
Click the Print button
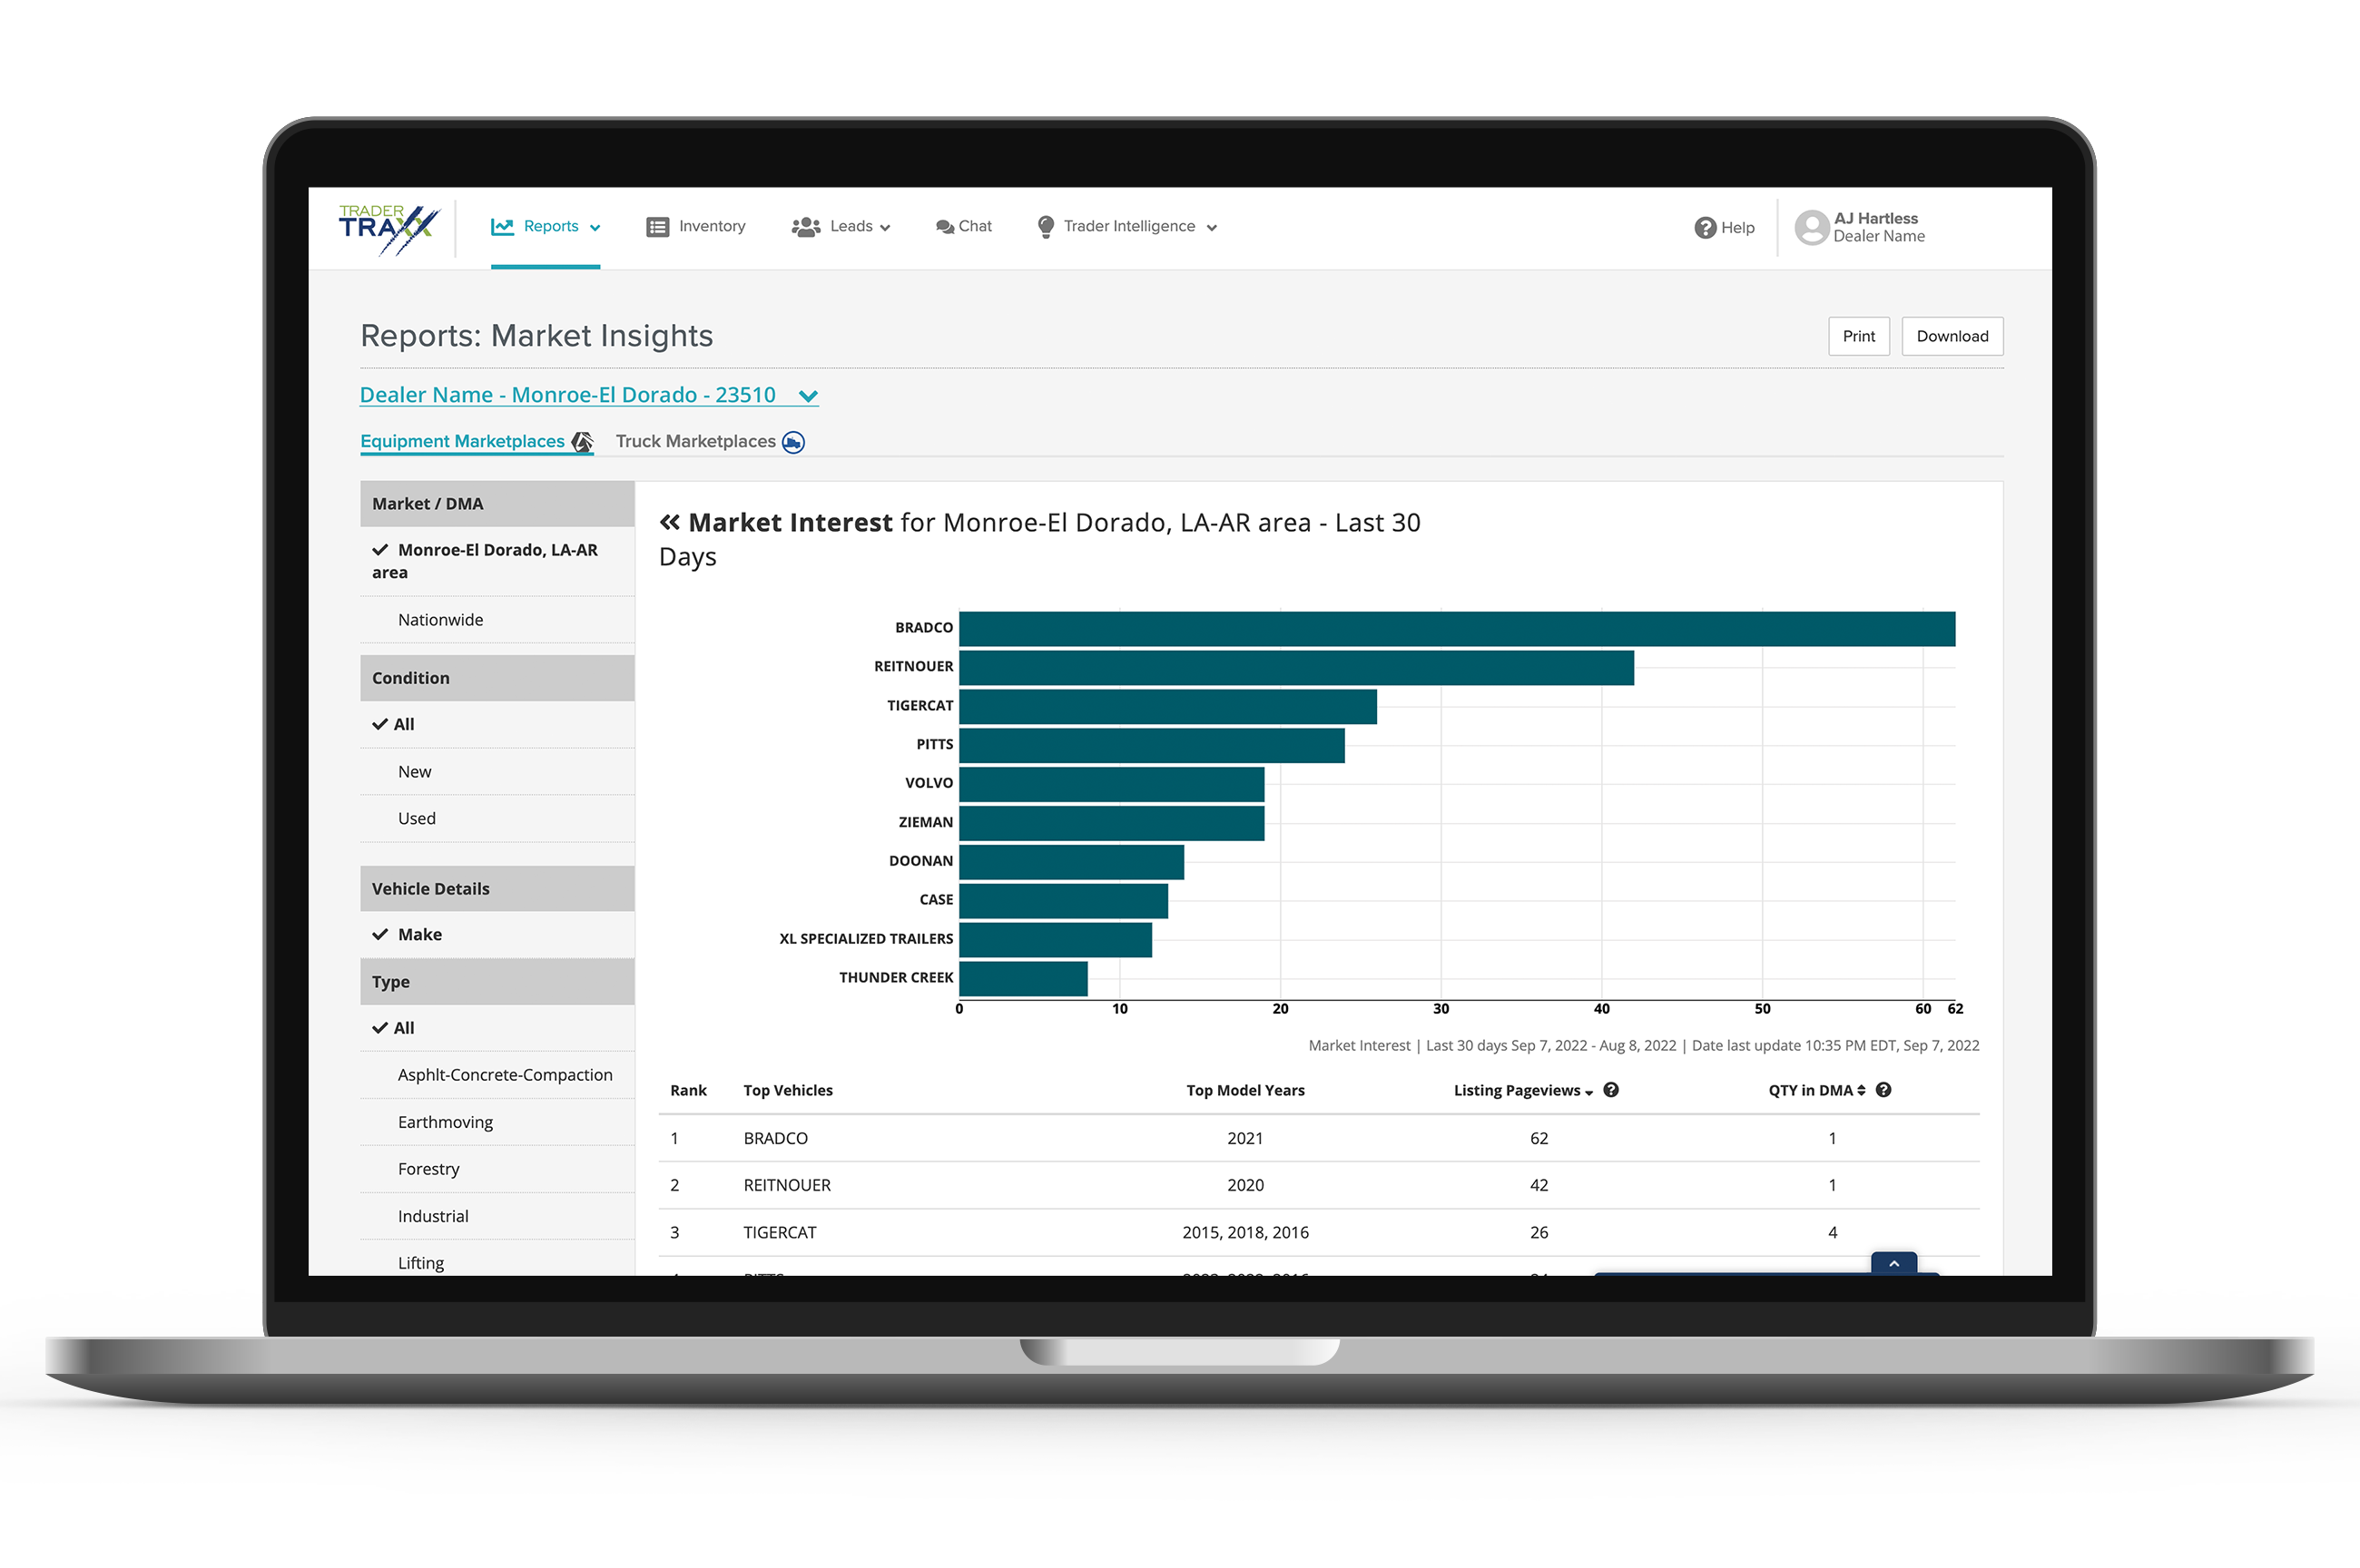tap(1859, 336)
